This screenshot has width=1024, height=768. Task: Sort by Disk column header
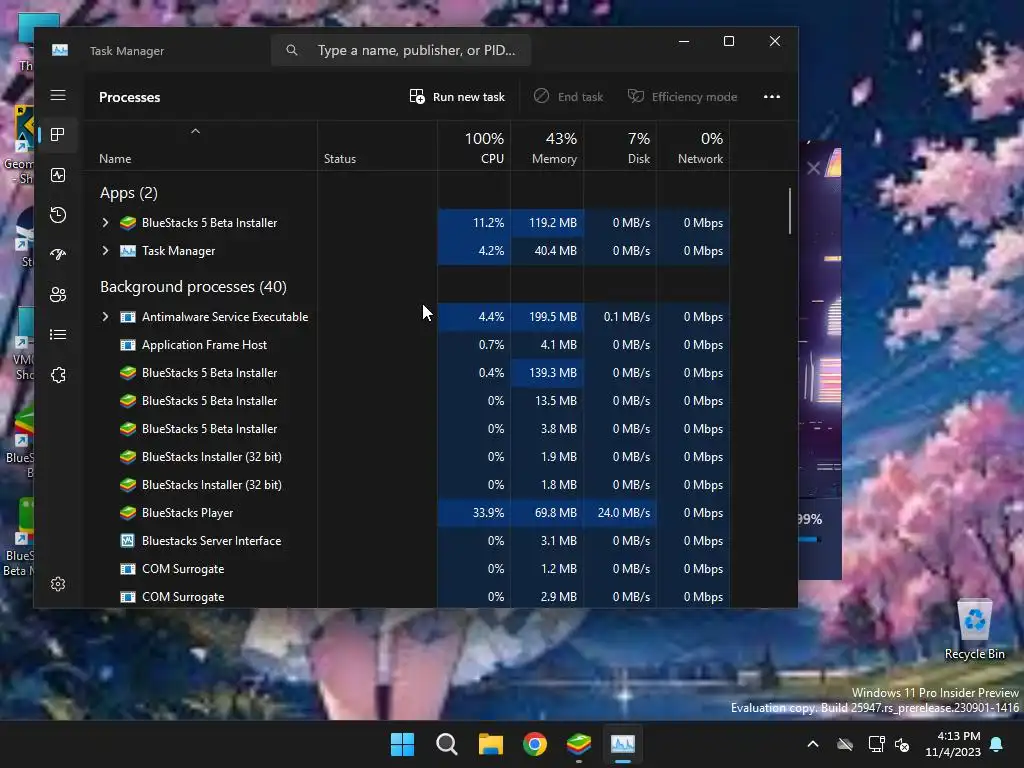click(x=620, y=146)
